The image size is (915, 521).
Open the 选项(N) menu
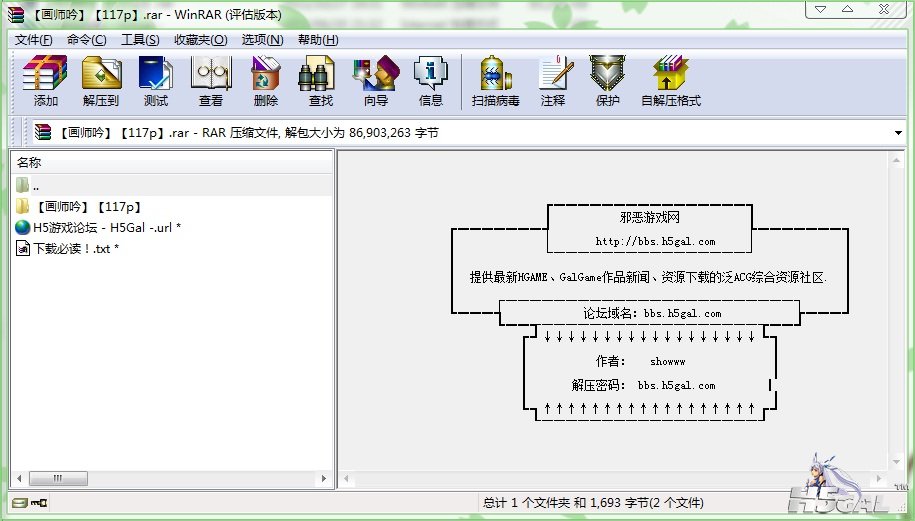(261, 40)
